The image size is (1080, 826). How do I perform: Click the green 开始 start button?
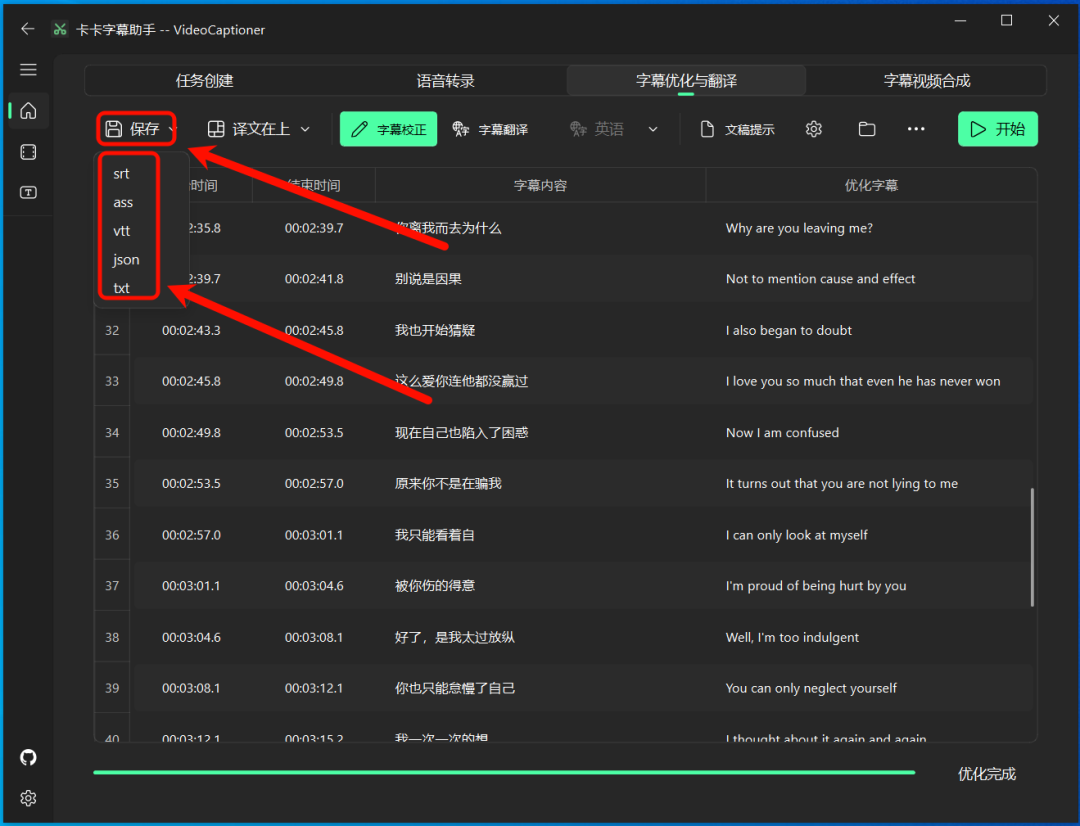[997, 129]
